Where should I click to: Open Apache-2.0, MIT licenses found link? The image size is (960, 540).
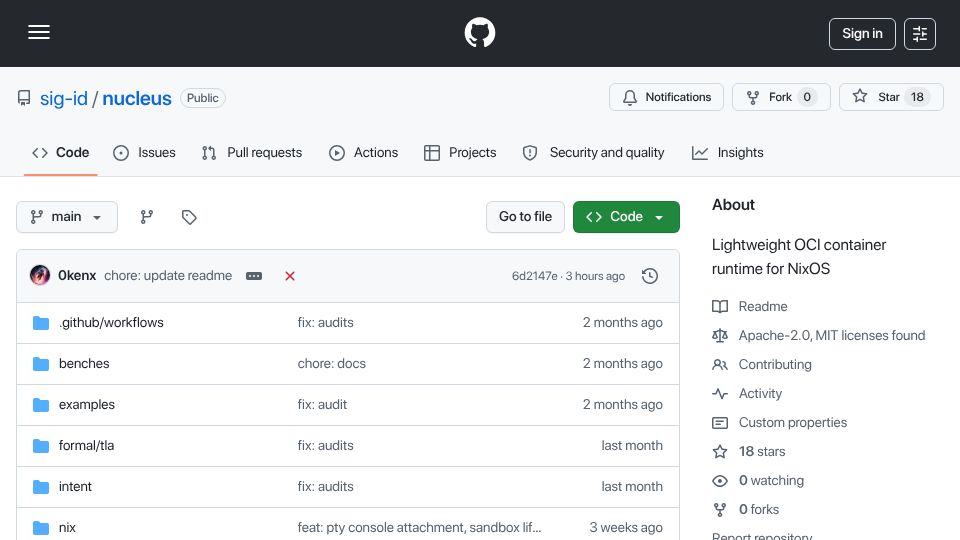click(x=819, y=336)
